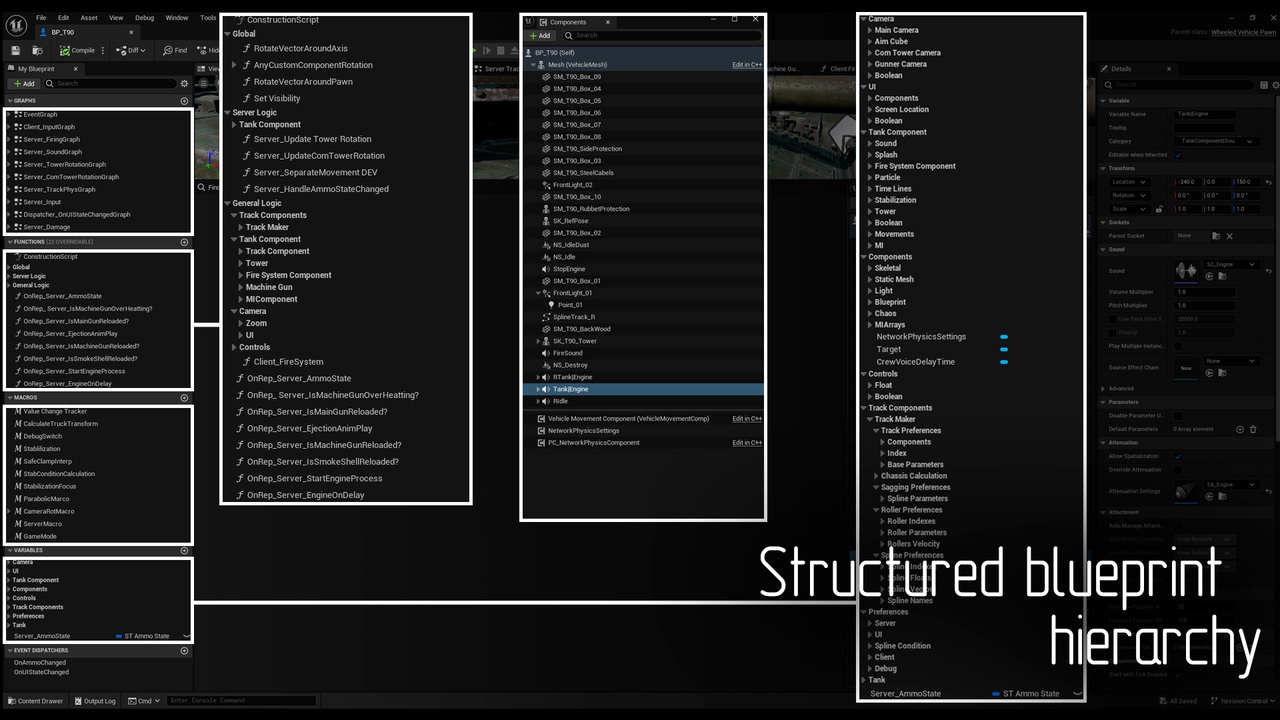Open the Edit menu
The width and height of the screenshot is (1280, 720).
pos(63,18)
